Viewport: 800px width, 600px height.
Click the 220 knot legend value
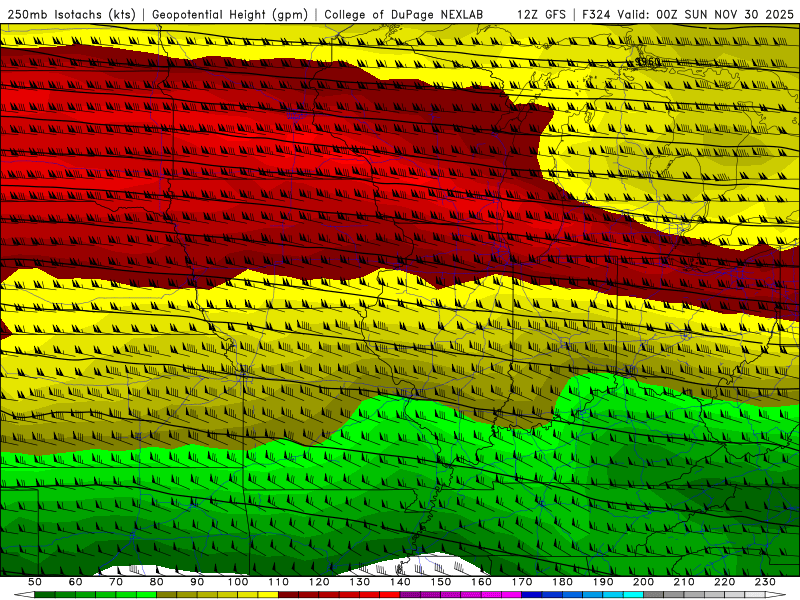click(x=724, y=582)
